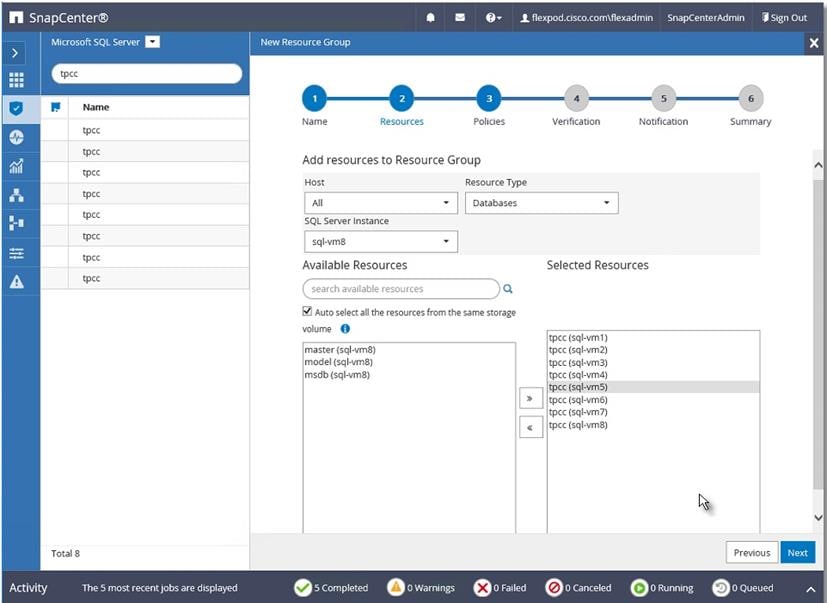Go to wizard step 2 Resources
Screen dimensions: 827x603
coord(402,99)
